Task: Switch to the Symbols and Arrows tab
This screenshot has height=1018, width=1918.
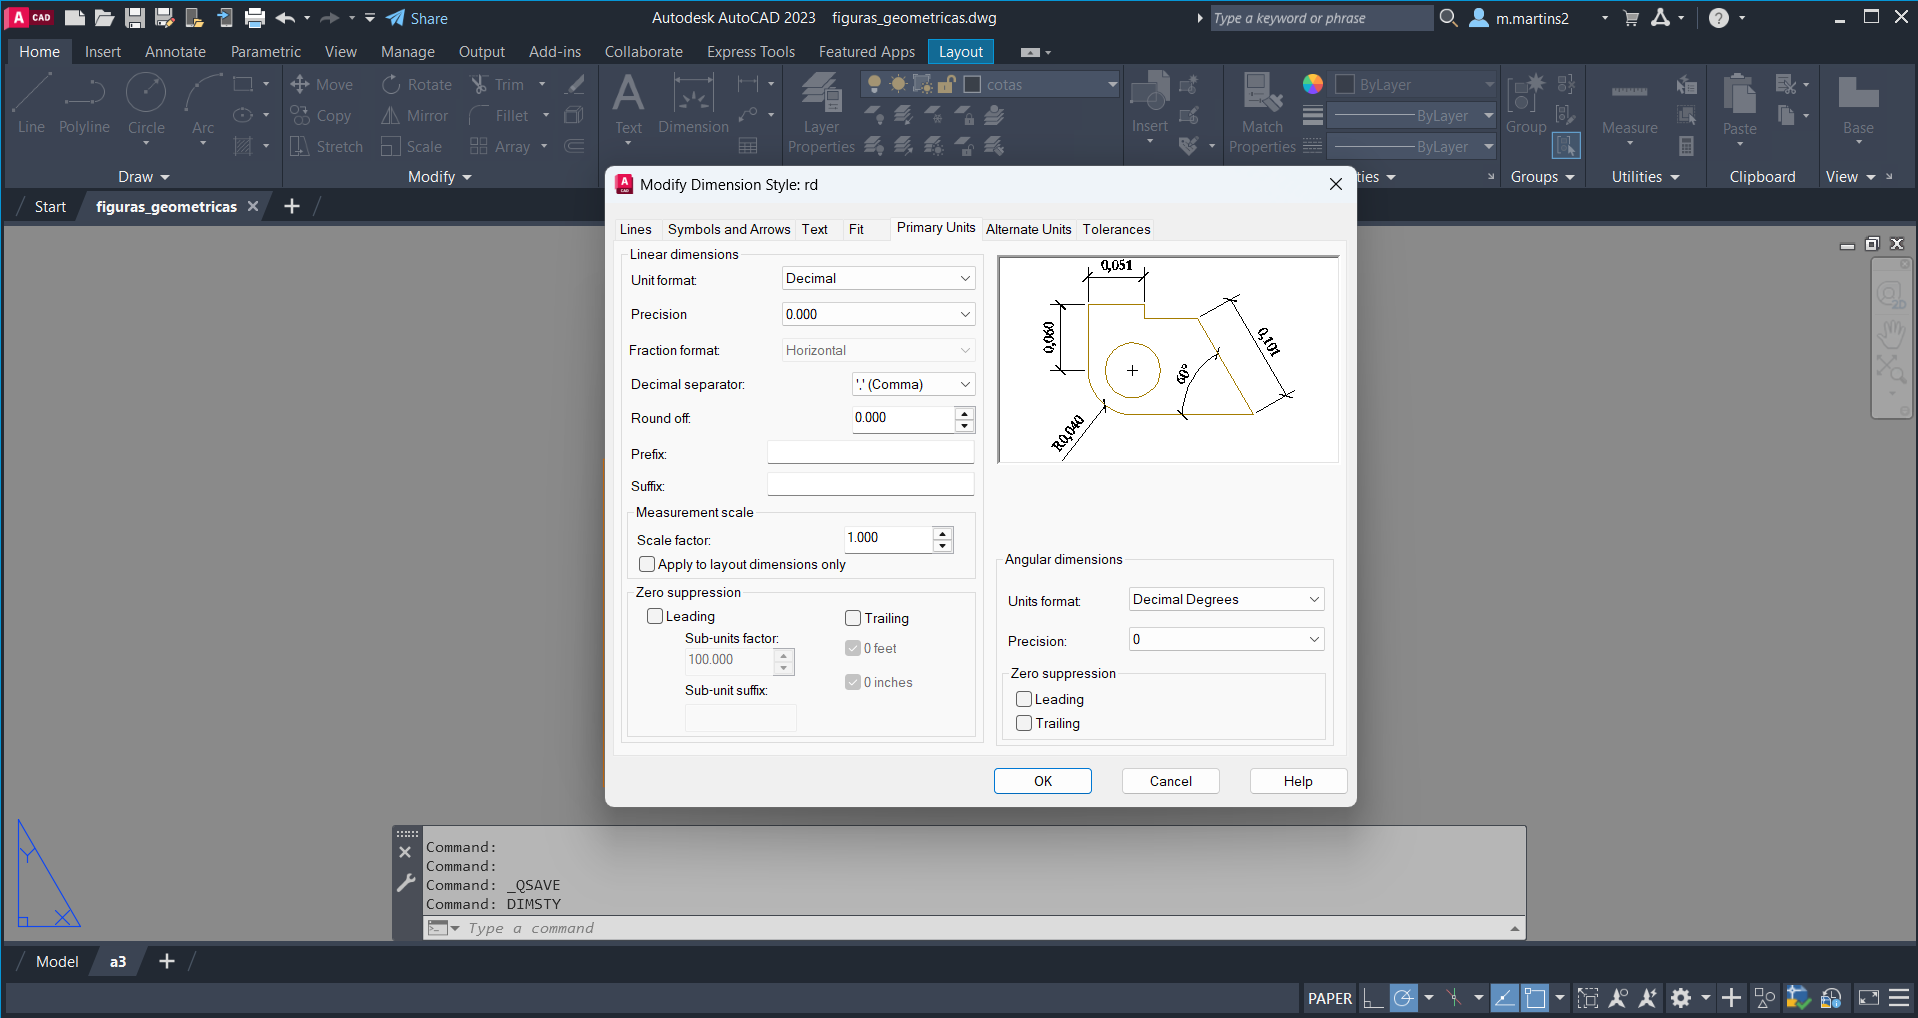Action: pos(728,230)
